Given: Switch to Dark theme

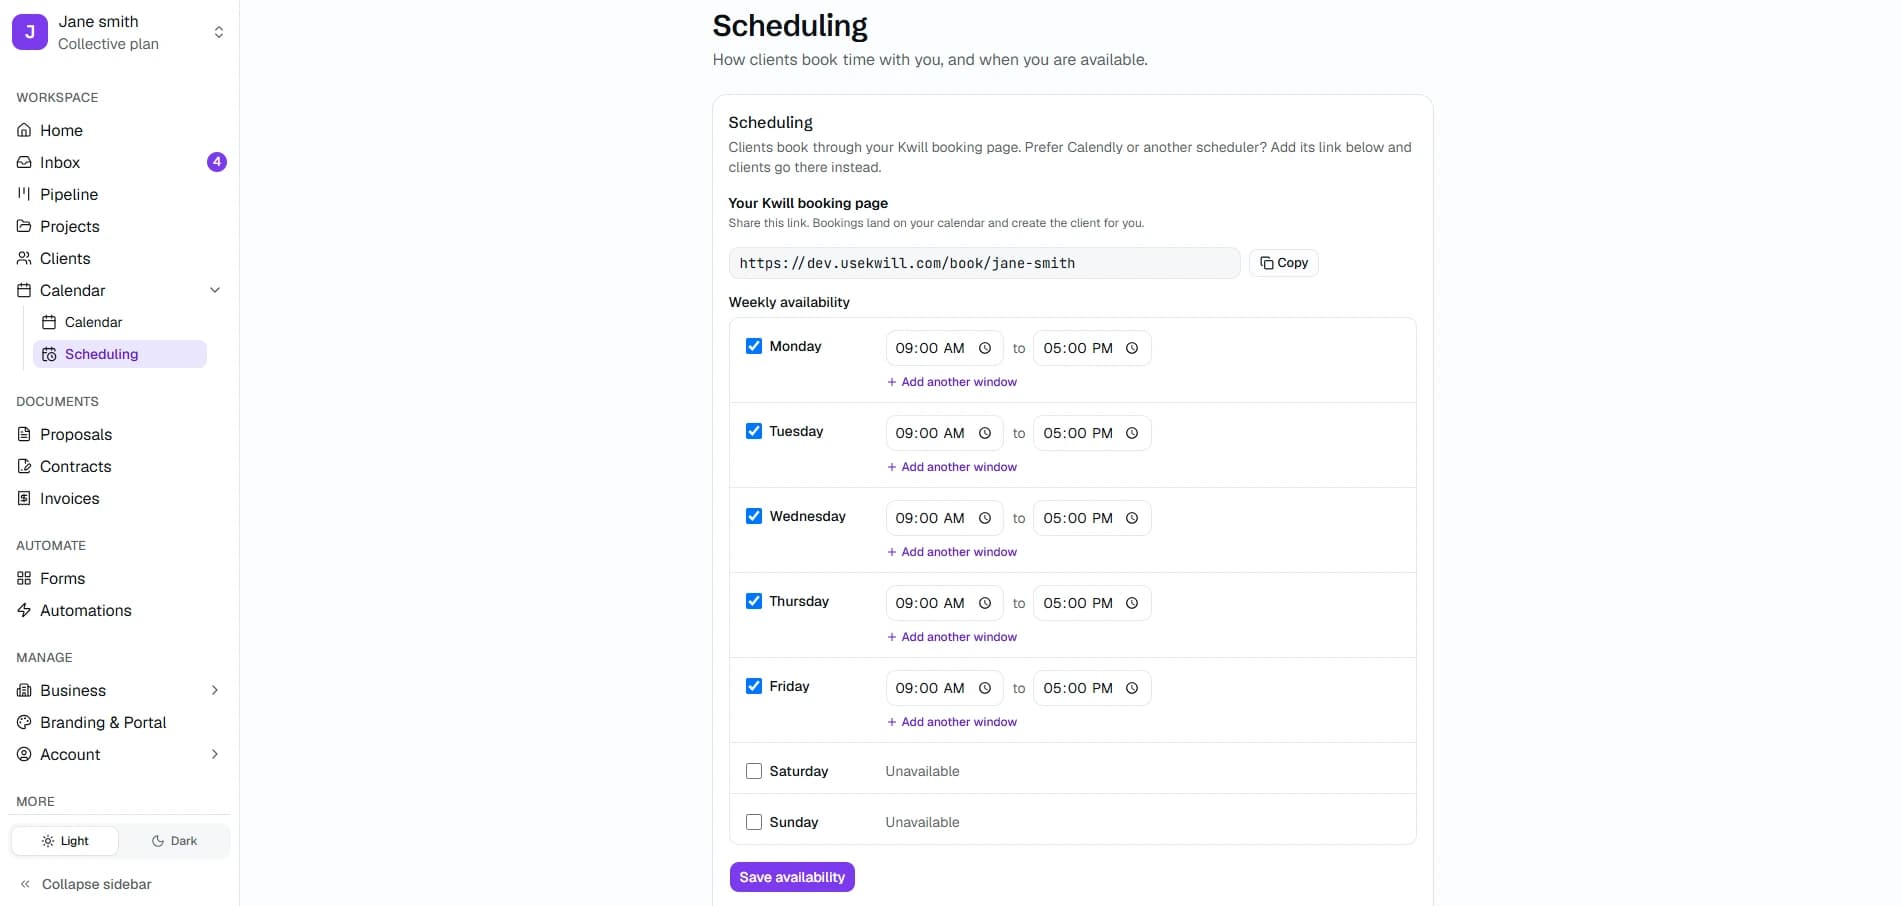Looking at the screenshot, I should (174, 841).
